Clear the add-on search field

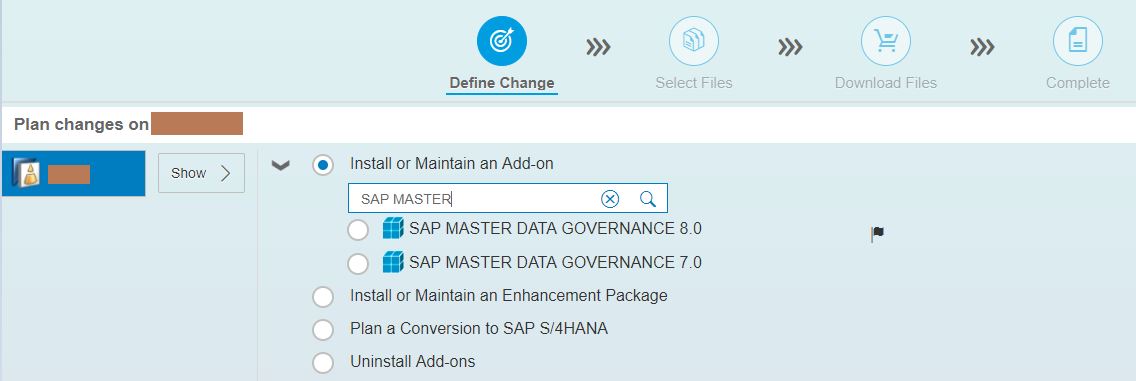pos(610,199)
